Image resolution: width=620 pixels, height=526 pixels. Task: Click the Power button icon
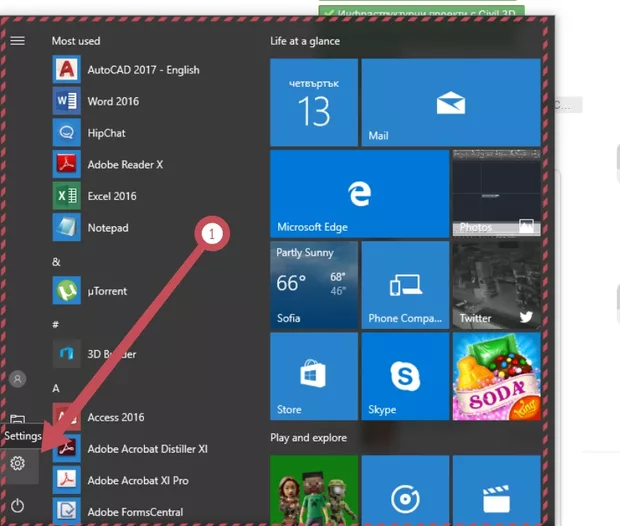17,505
